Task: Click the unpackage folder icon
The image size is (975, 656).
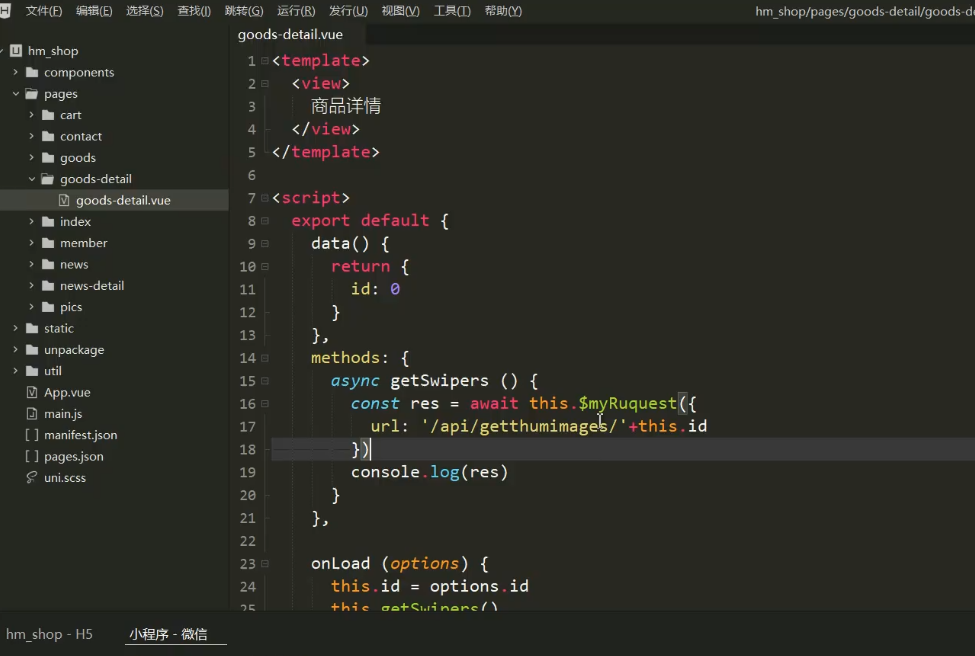Action: click(32, 349)
